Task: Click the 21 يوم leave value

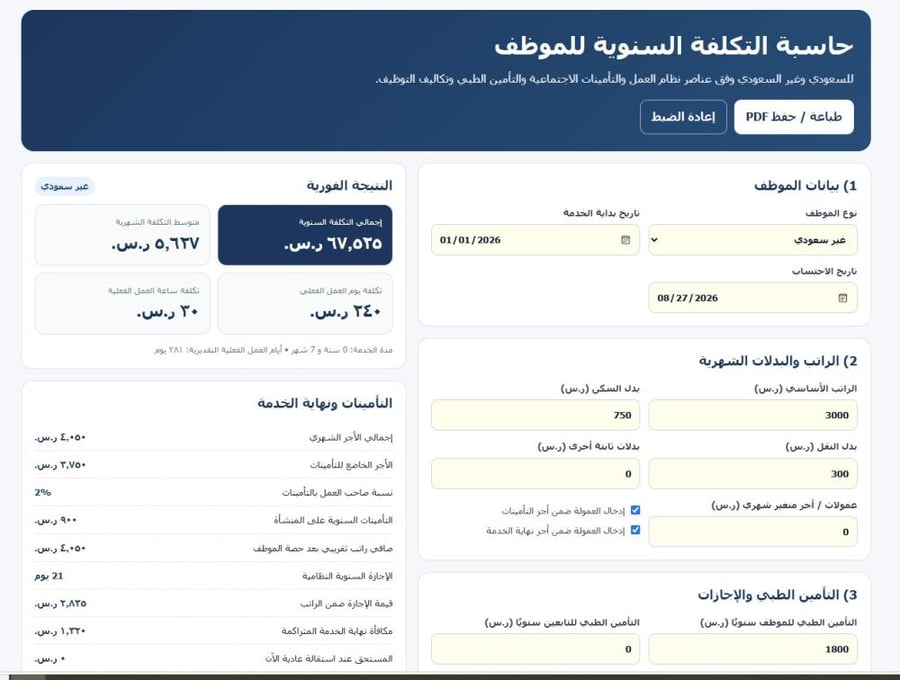Action: [49, 576]
